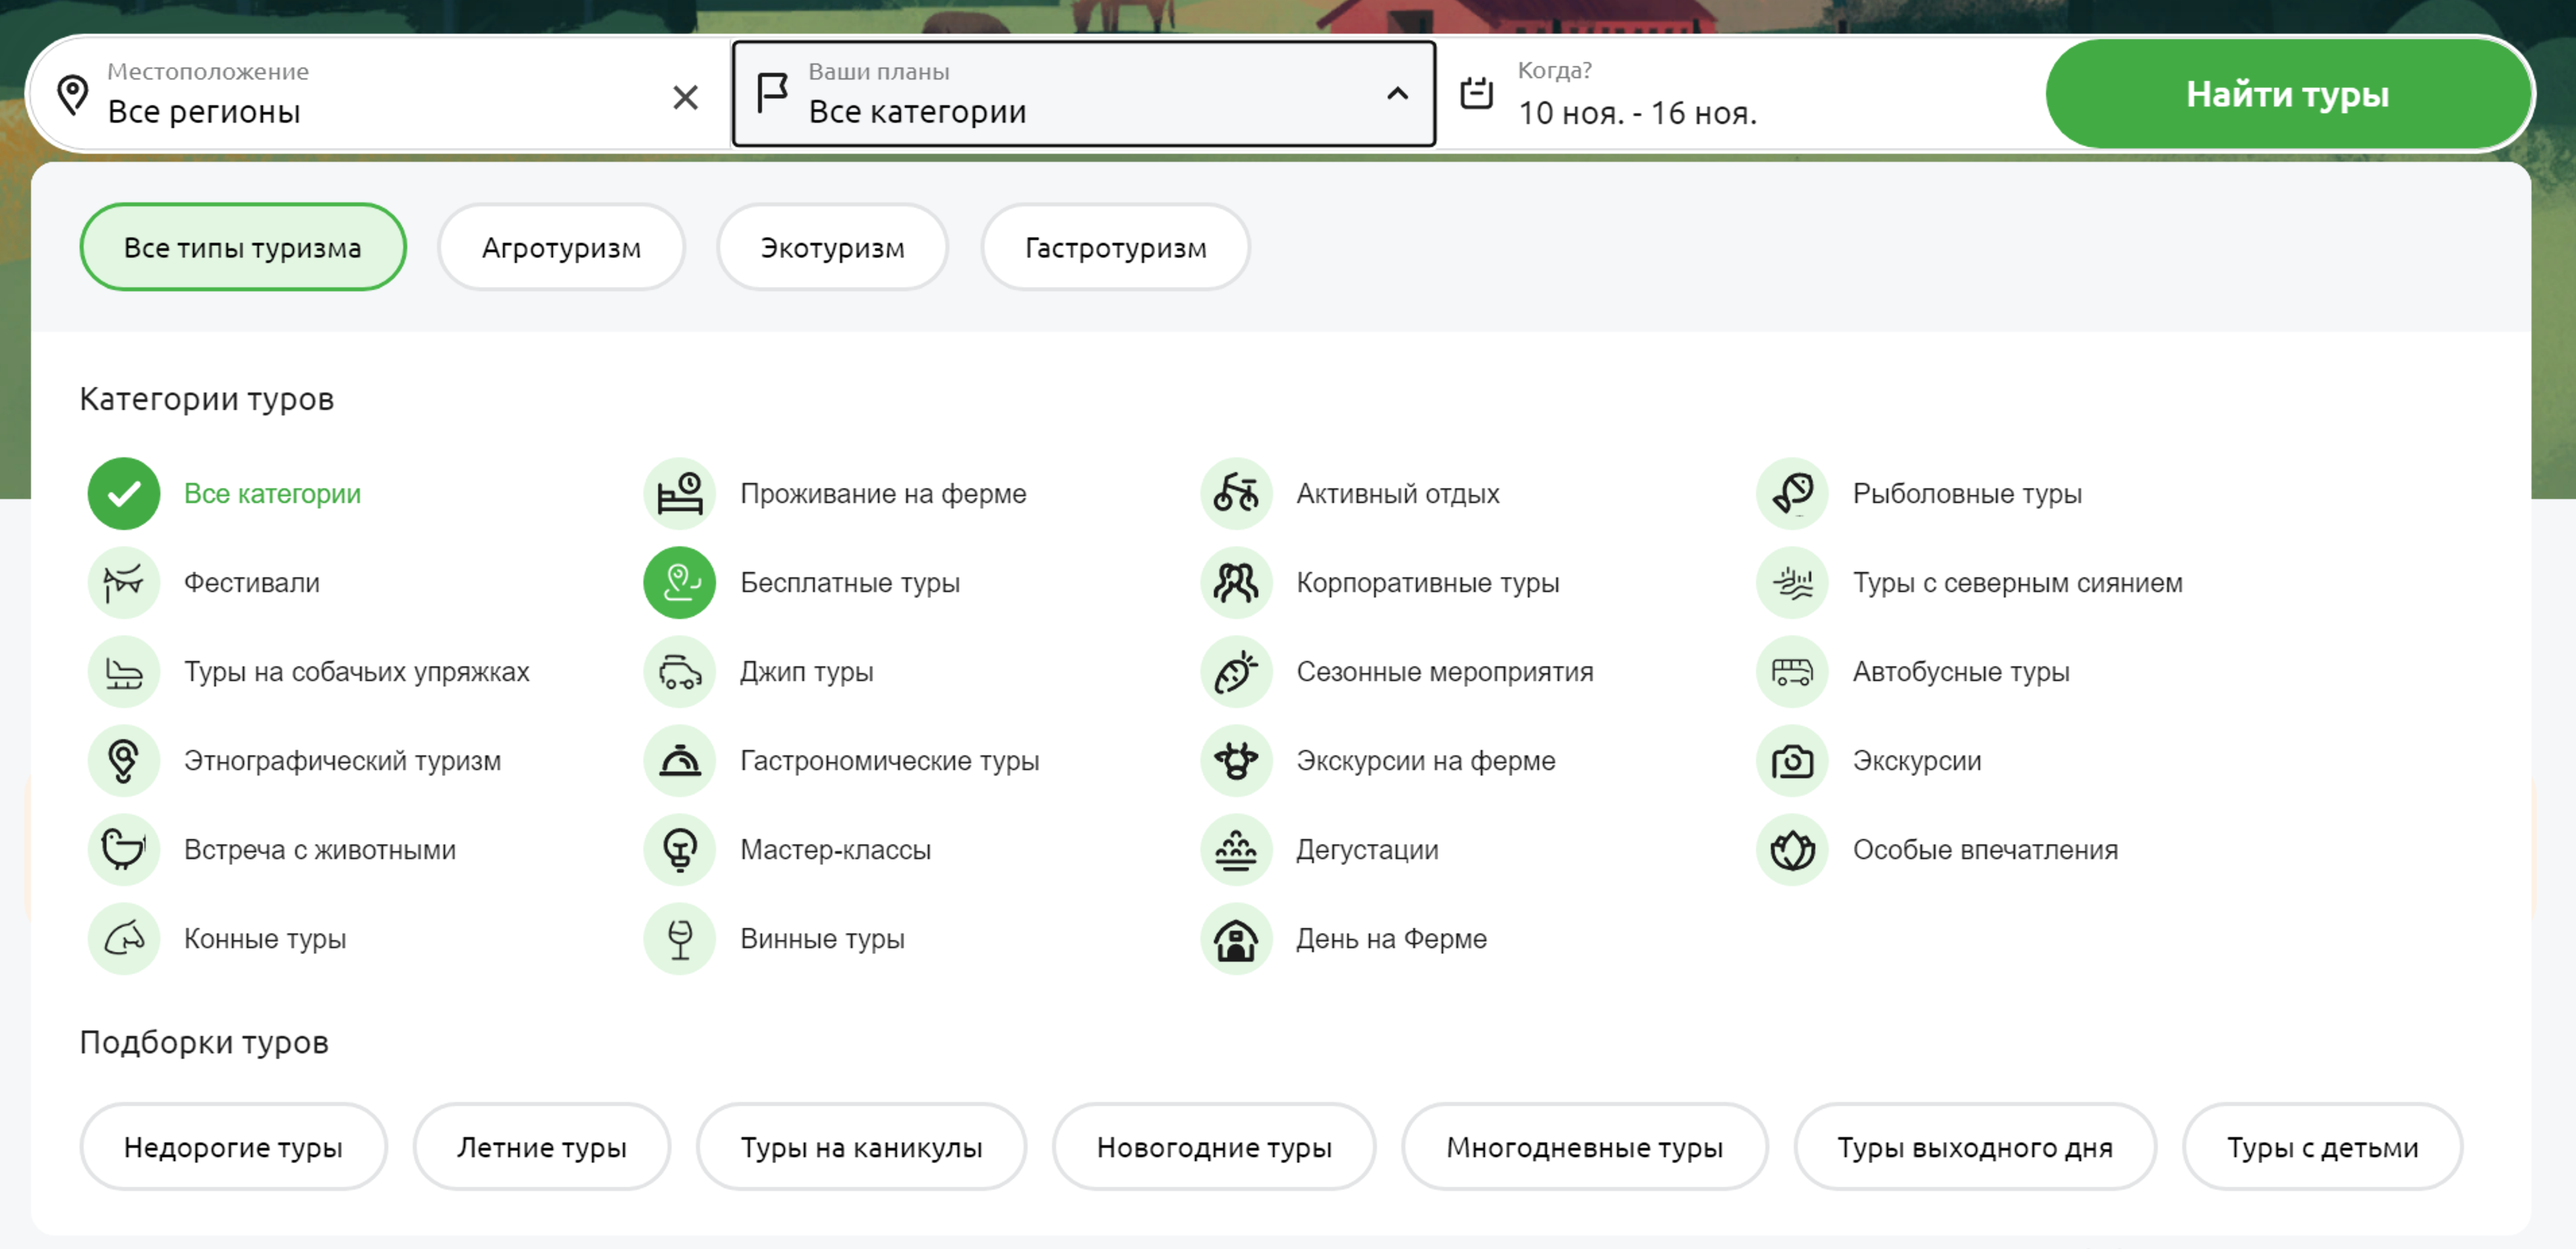The height and width of the screenshot is (1249, 2576).
Task: Choose the Недорогие туры collection button
Action: (x=233, y=1147)
